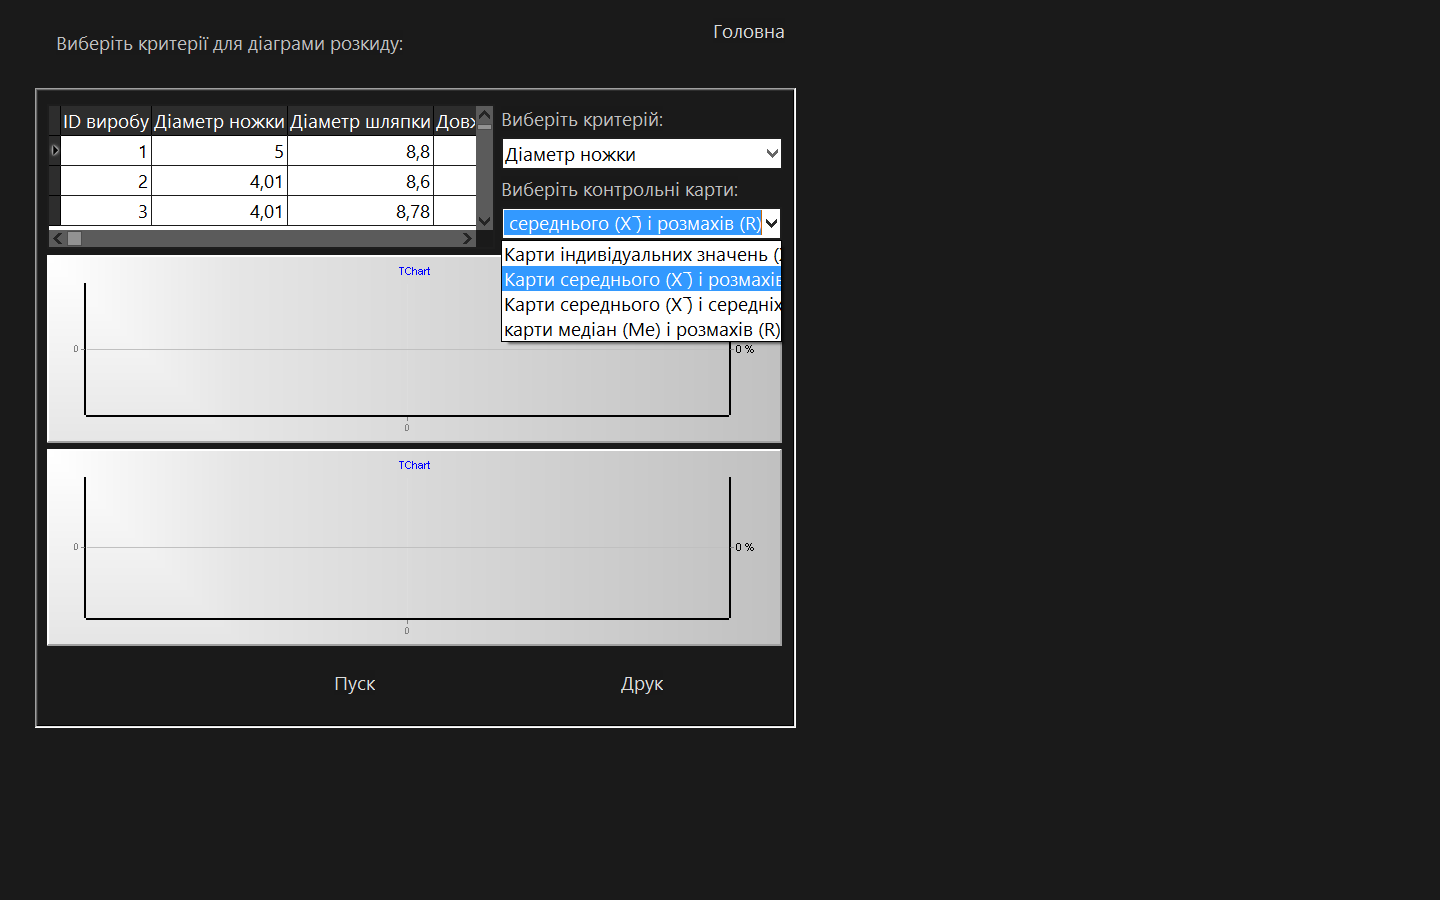
Task: Select cell with value 8,78
Action: click(360, 212)
